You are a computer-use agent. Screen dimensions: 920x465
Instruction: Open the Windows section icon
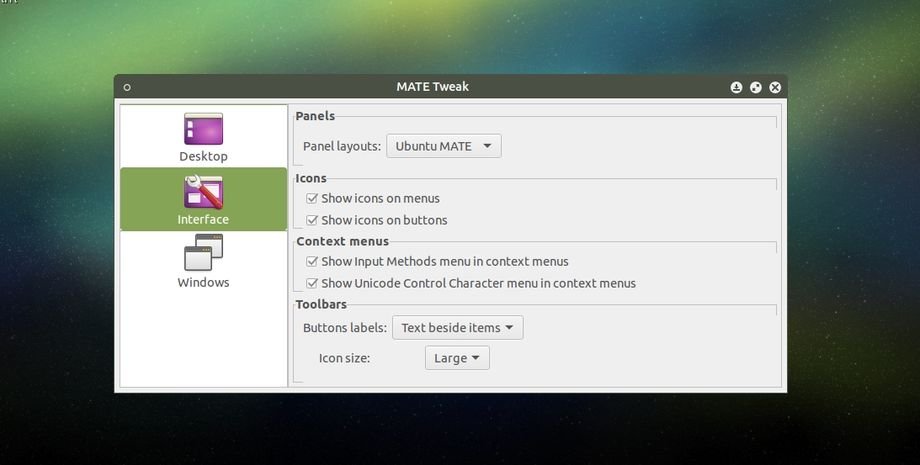pos(203,253)
